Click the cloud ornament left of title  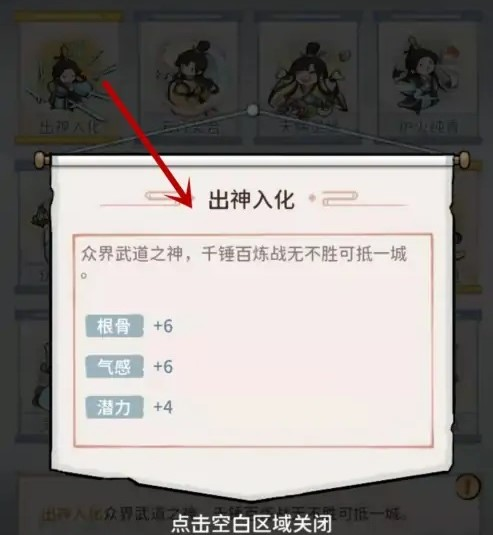point(164,197)
